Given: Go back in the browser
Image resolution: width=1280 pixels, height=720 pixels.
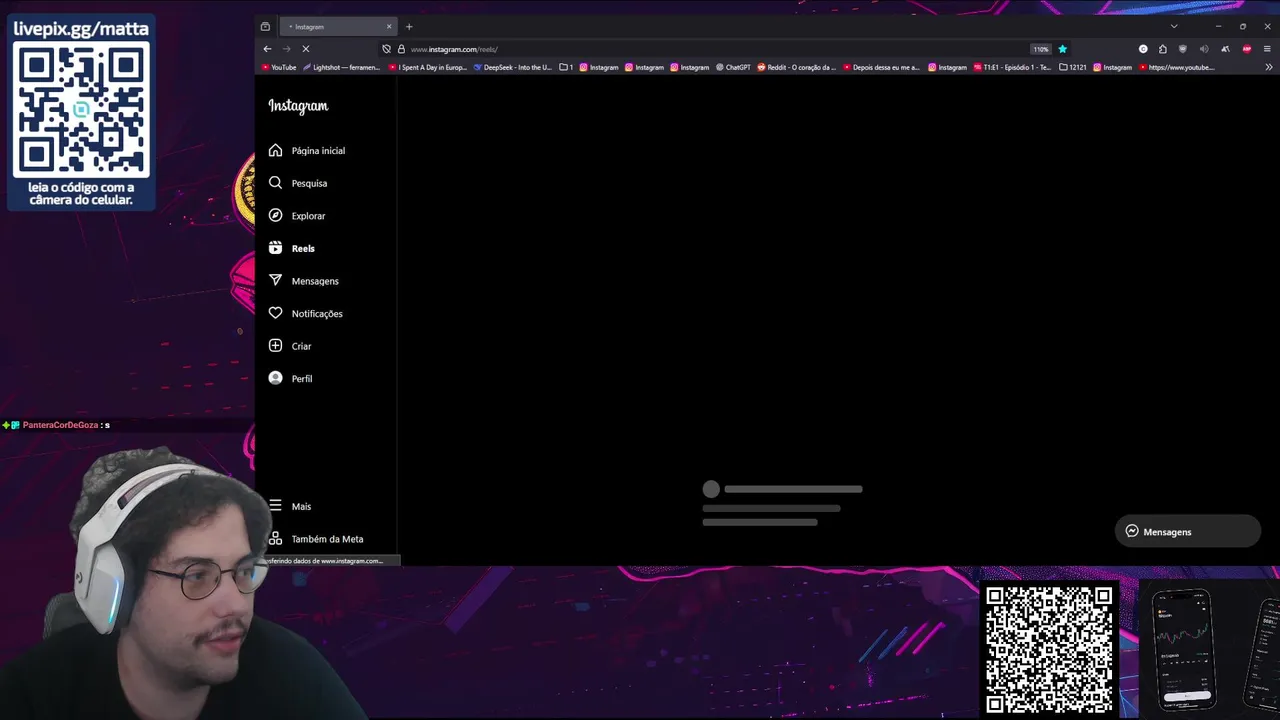Looking at the screenshot, I should (x=267, y=49).
